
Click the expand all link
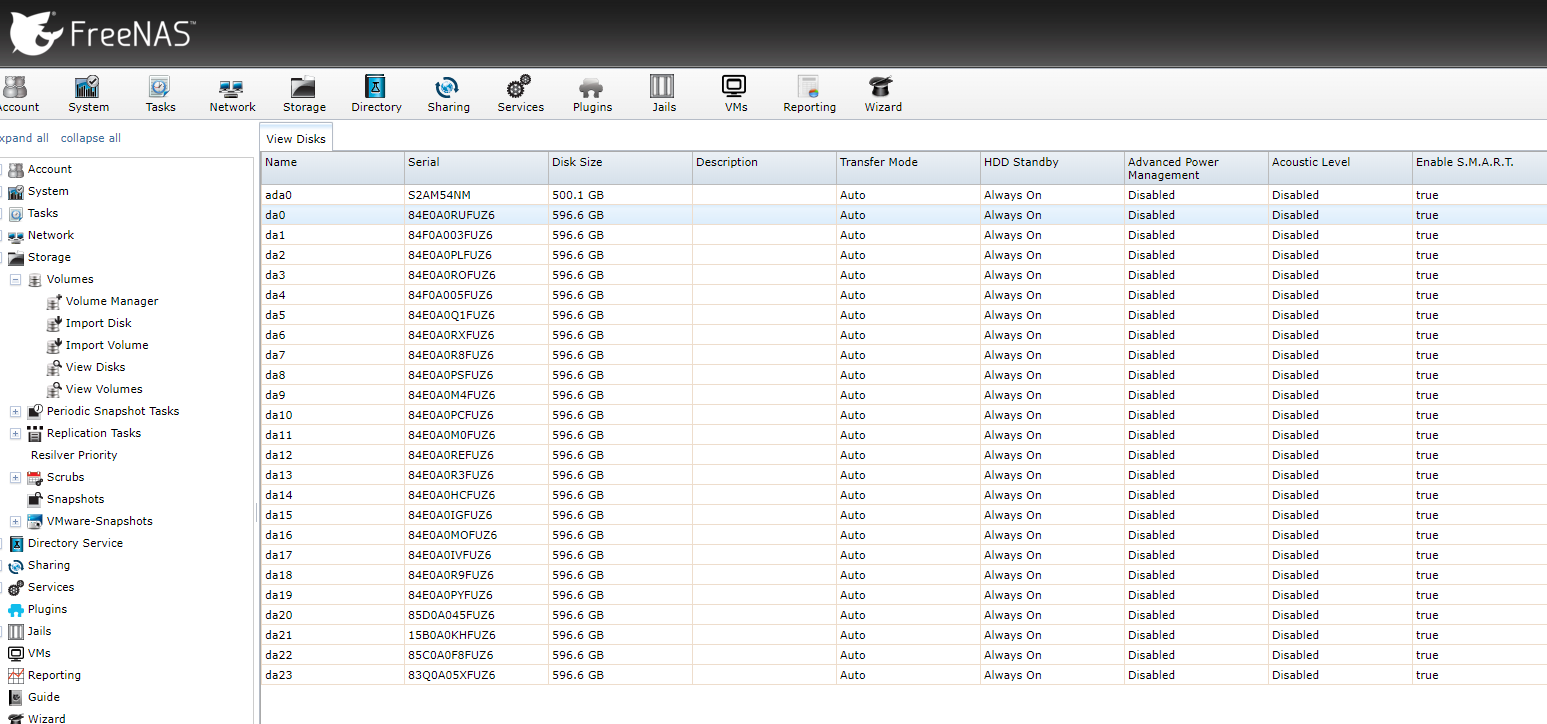point(23,138)
